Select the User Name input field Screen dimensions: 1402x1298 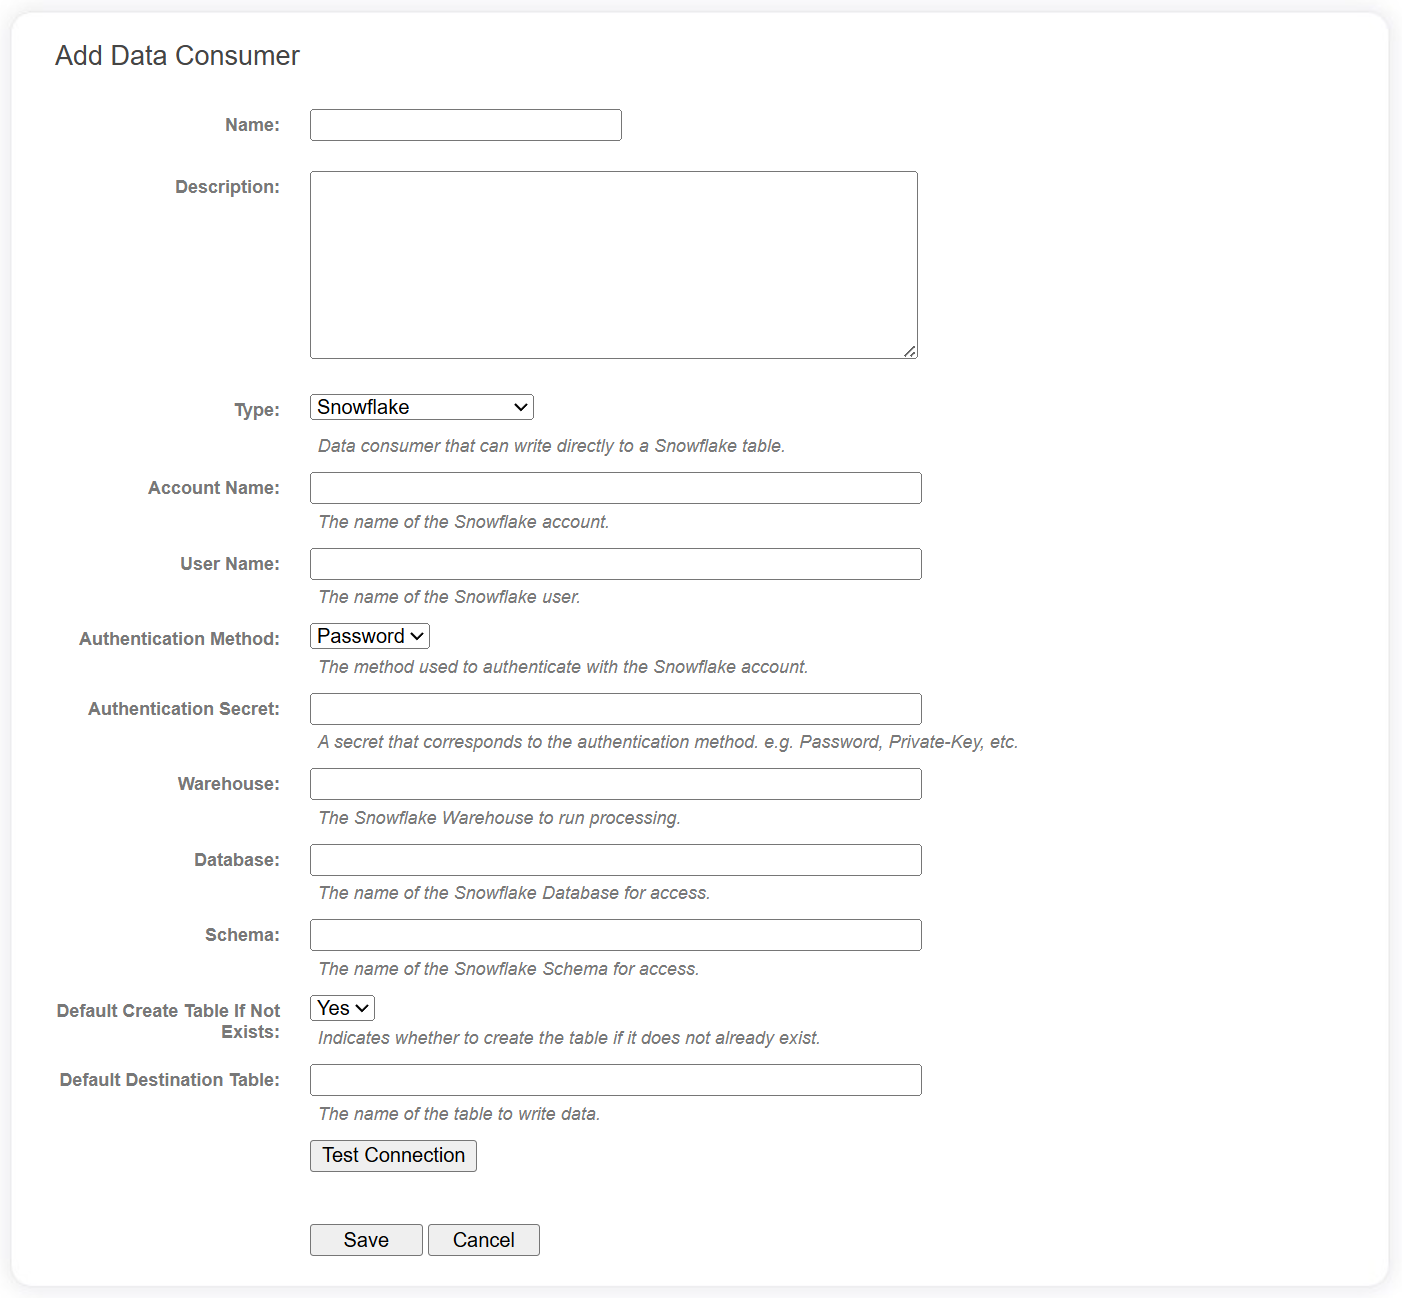(x=616, y=564)
